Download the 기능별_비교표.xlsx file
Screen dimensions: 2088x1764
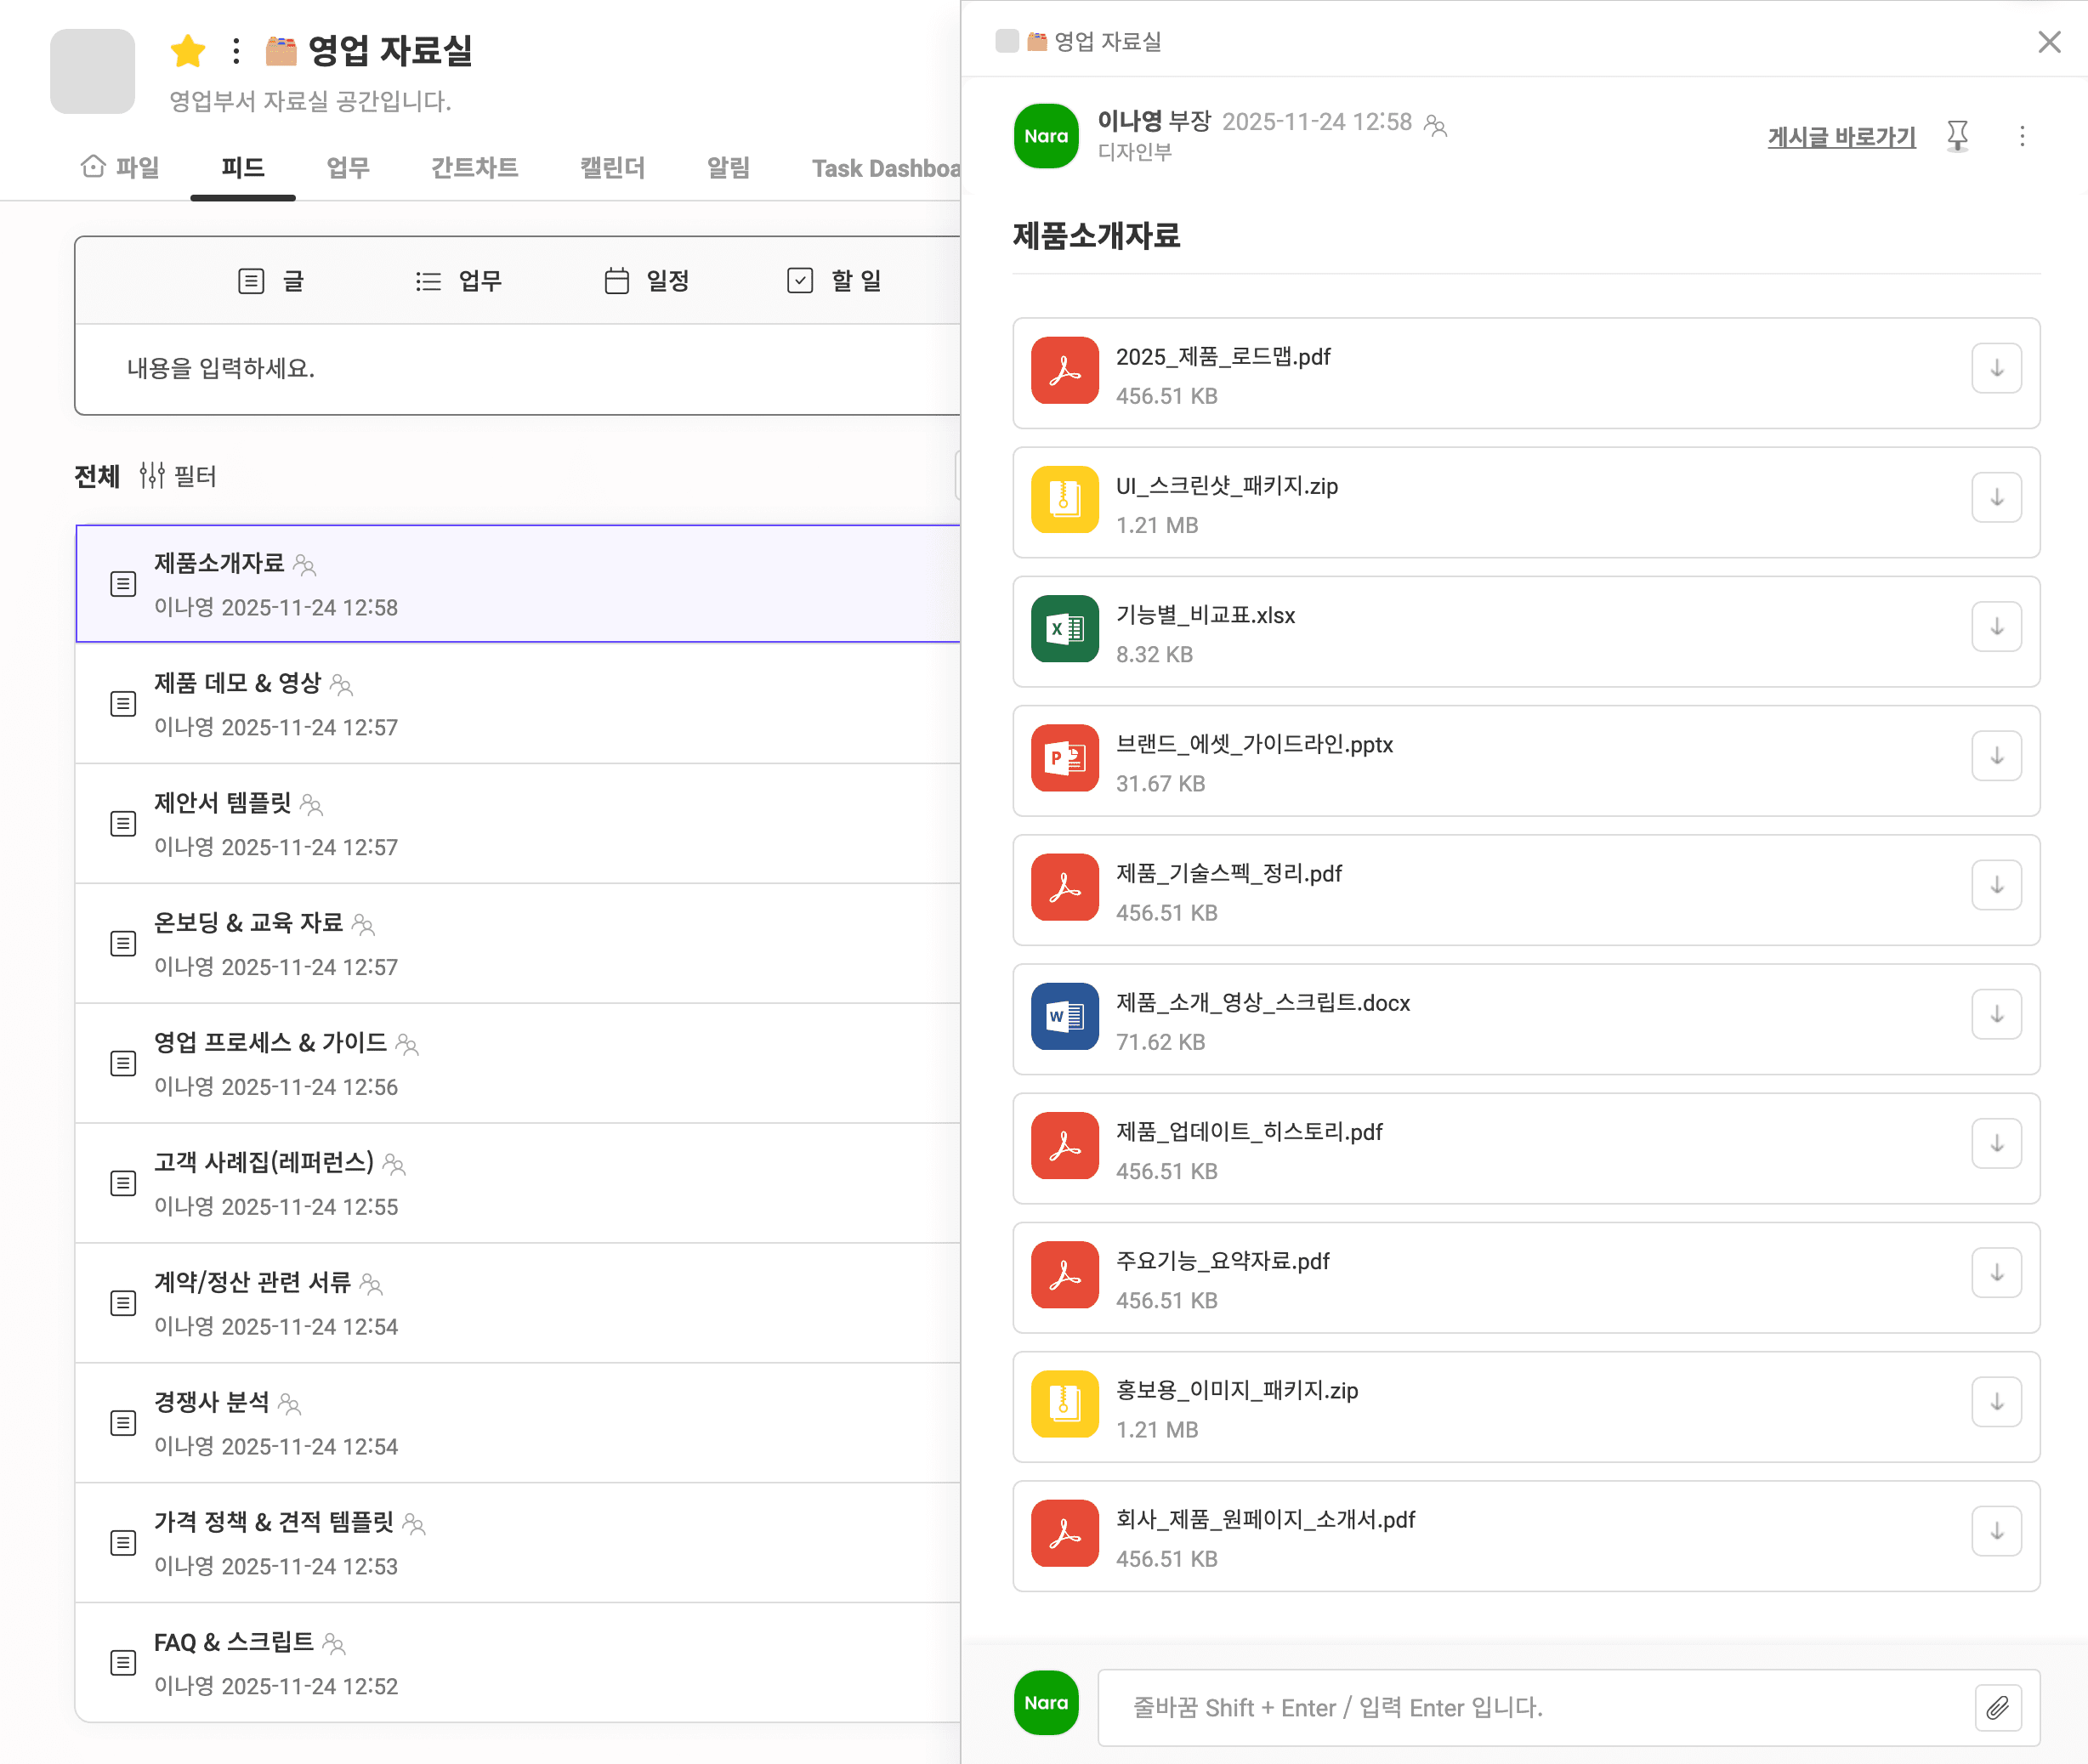point(1996,627)
